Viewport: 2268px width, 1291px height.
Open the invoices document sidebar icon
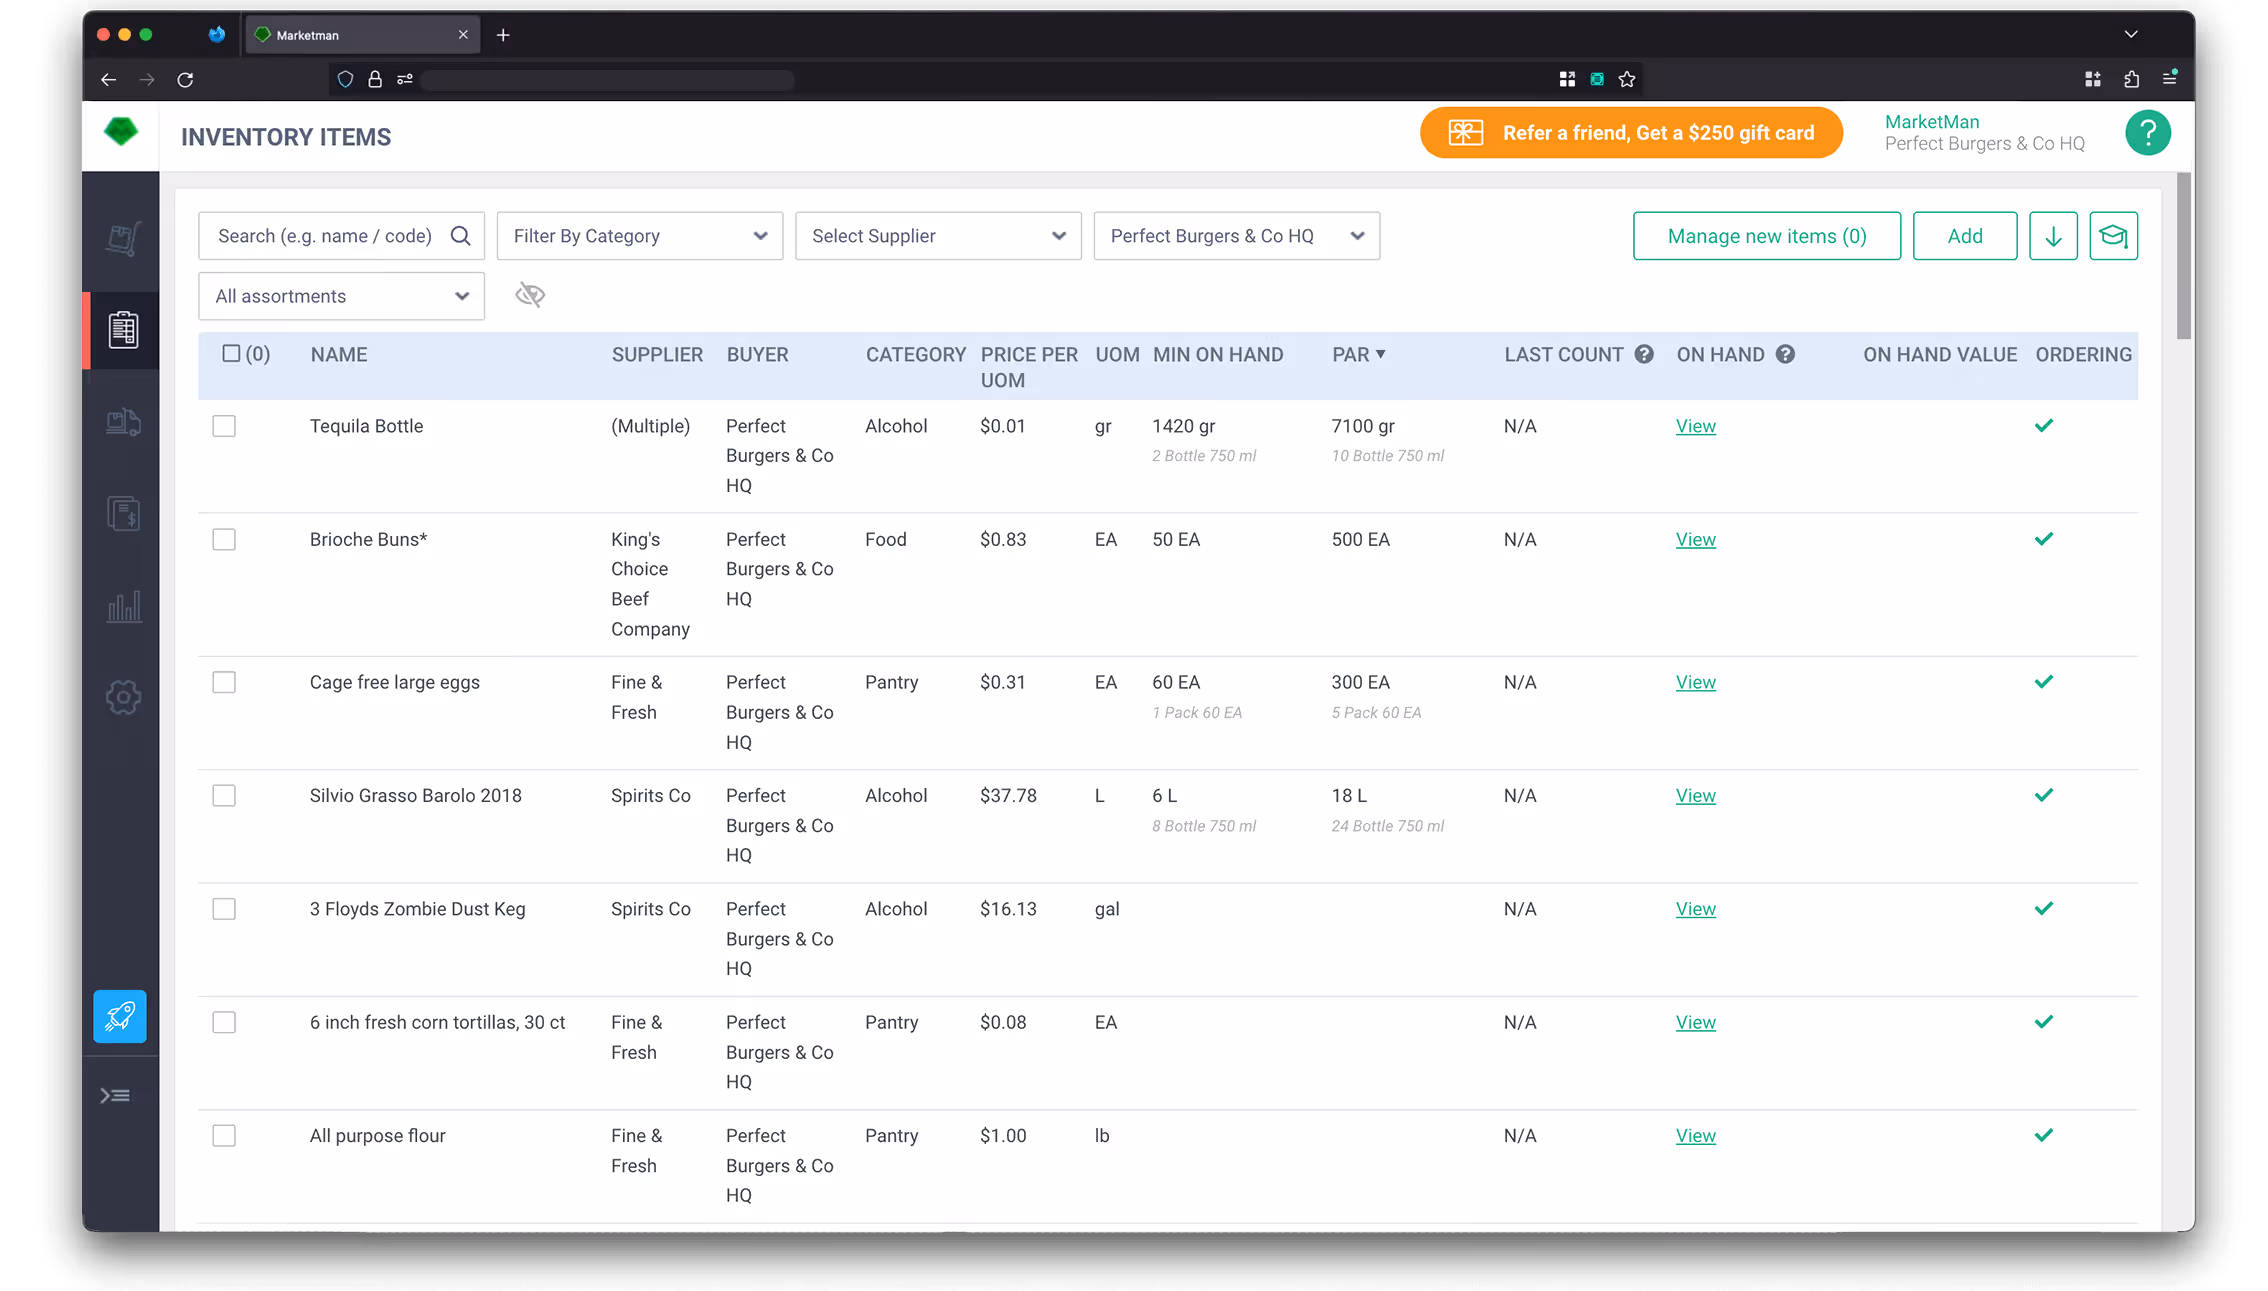pos(123,514)
